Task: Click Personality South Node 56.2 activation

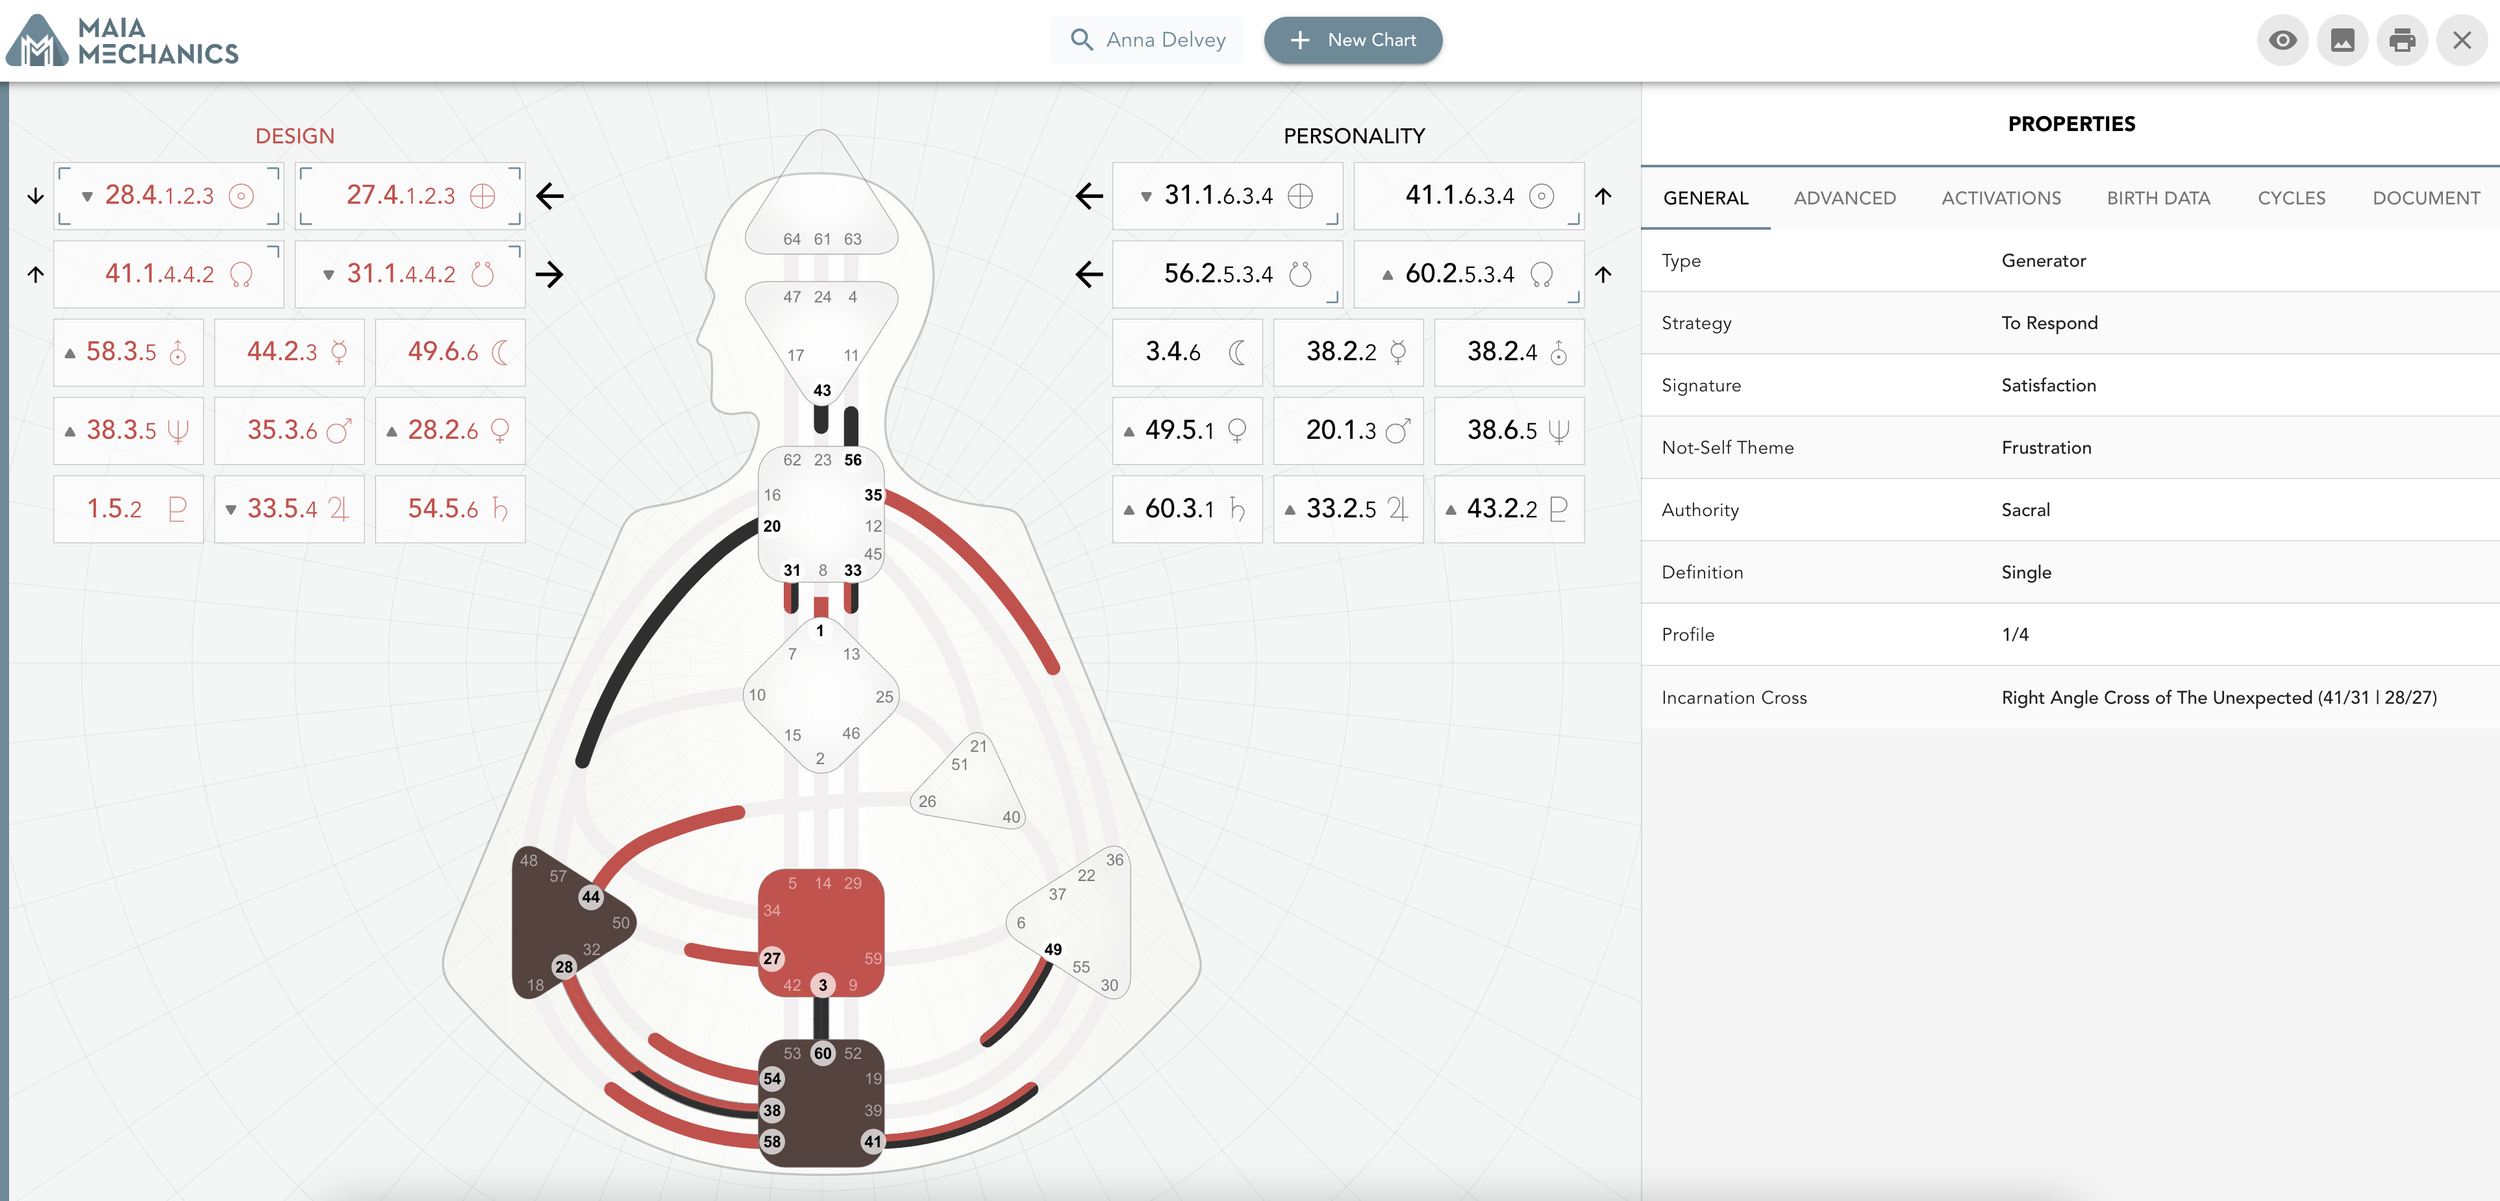Action: [x=1227, y=274]
